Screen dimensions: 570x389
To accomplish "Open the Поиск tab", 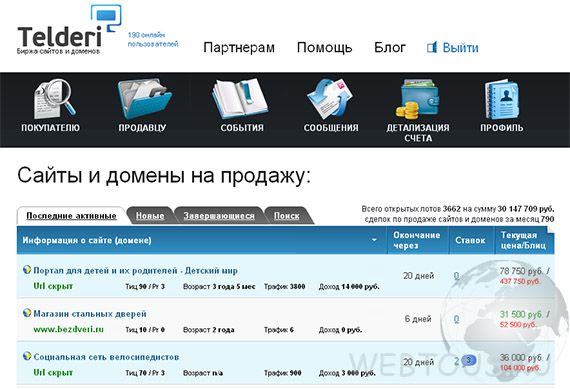I will tap(286, 216).
